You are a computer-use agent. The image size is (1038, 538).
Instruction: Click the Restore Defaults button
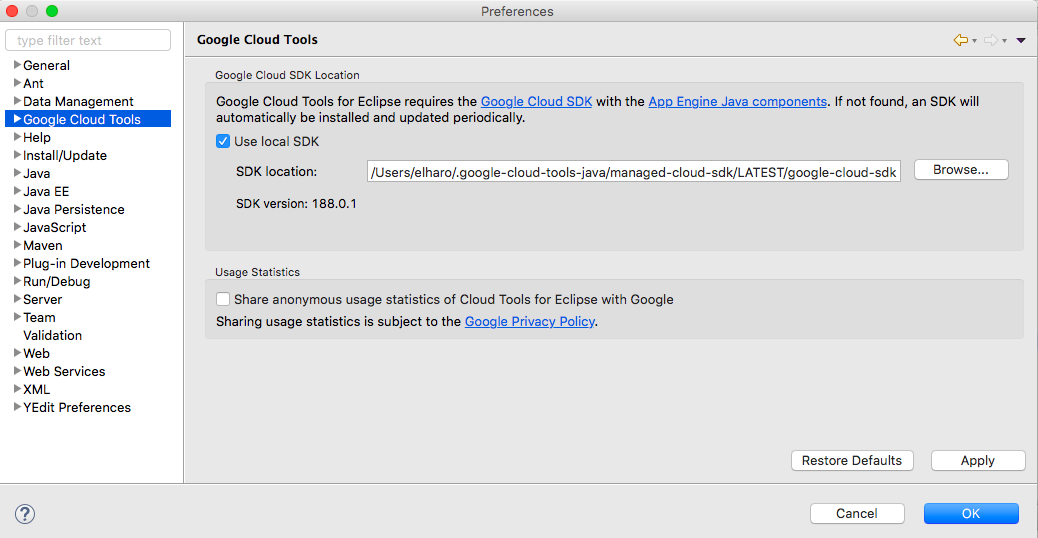(x=852, y=460)
